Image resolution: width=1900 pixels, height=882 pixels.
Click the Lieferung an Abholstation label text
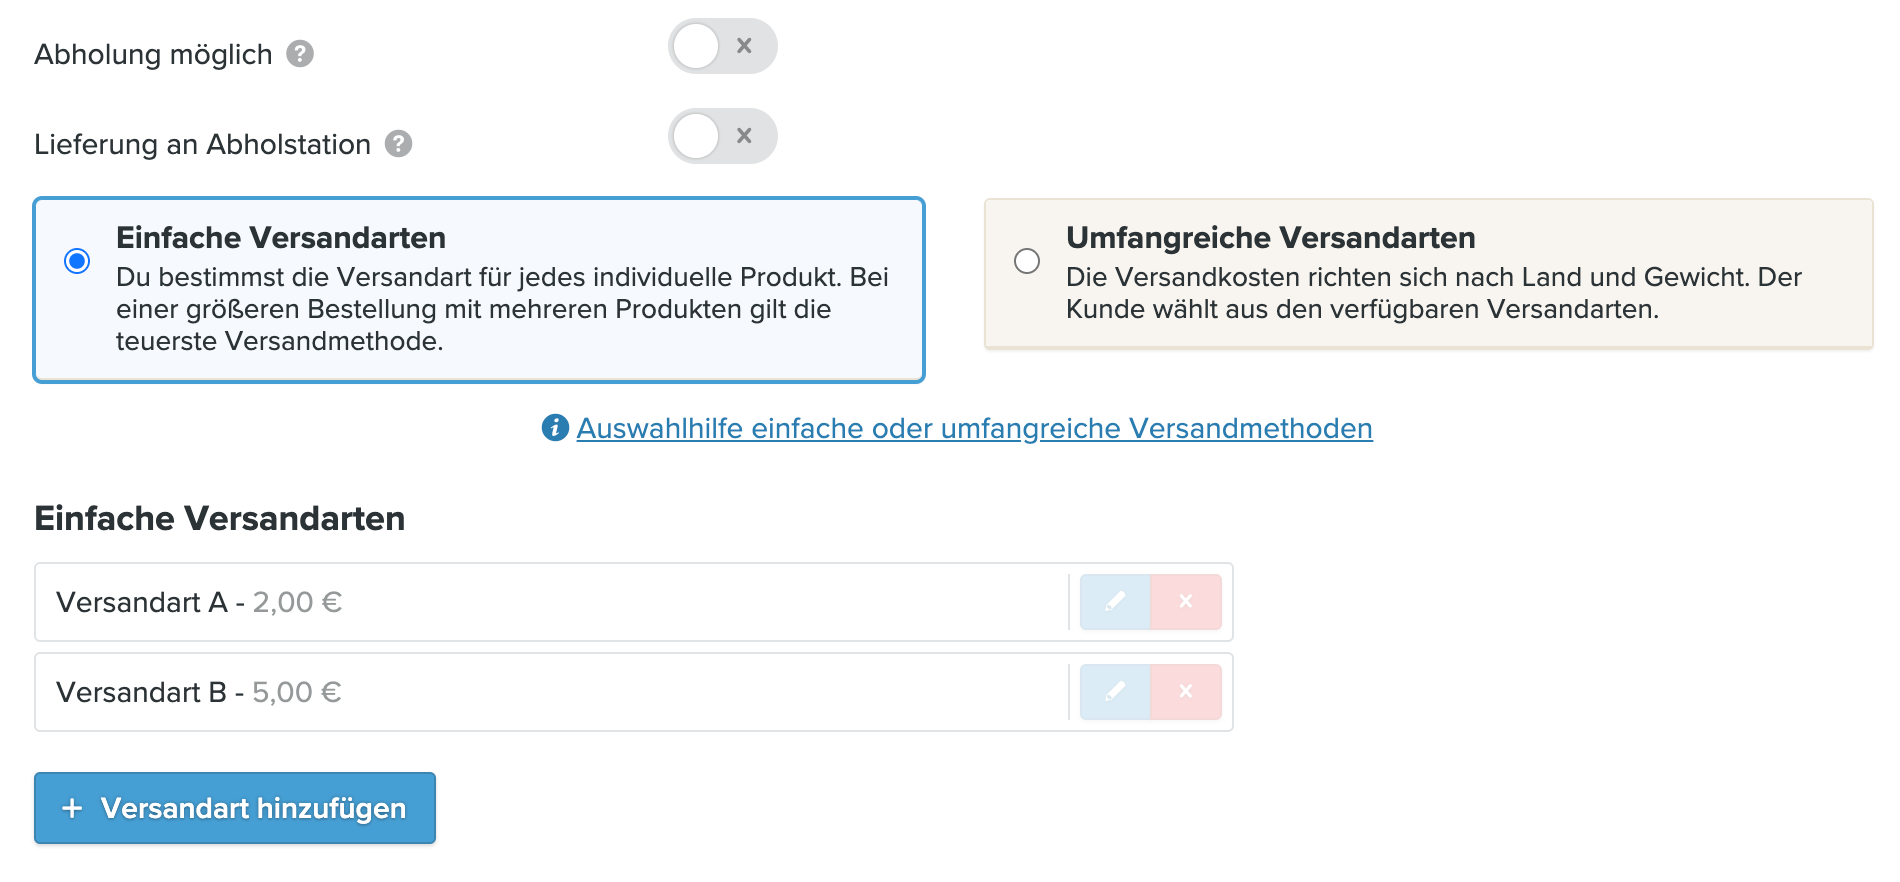point(202,144)
